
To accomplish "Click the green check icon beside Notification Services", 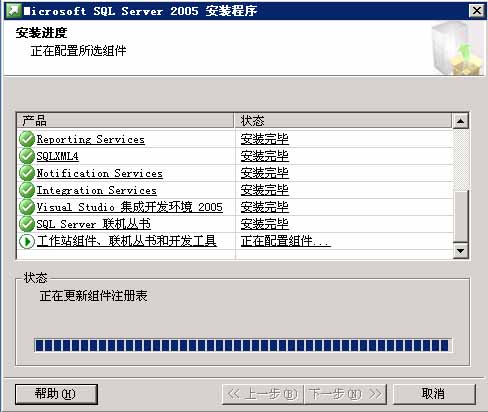I will 27,173.
